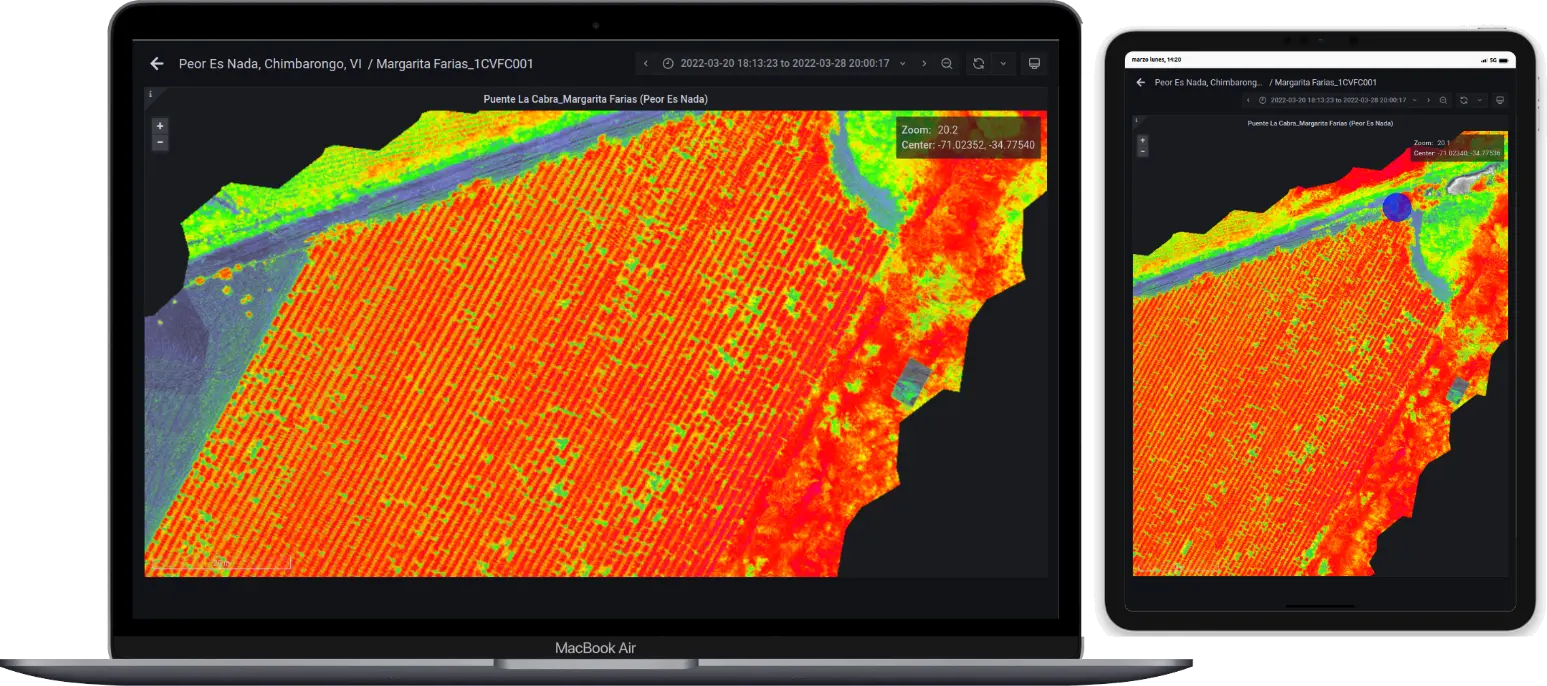Zoom out time range on tablet
Viewport: 1547px width, 686px height.
tap(1443, 100)
